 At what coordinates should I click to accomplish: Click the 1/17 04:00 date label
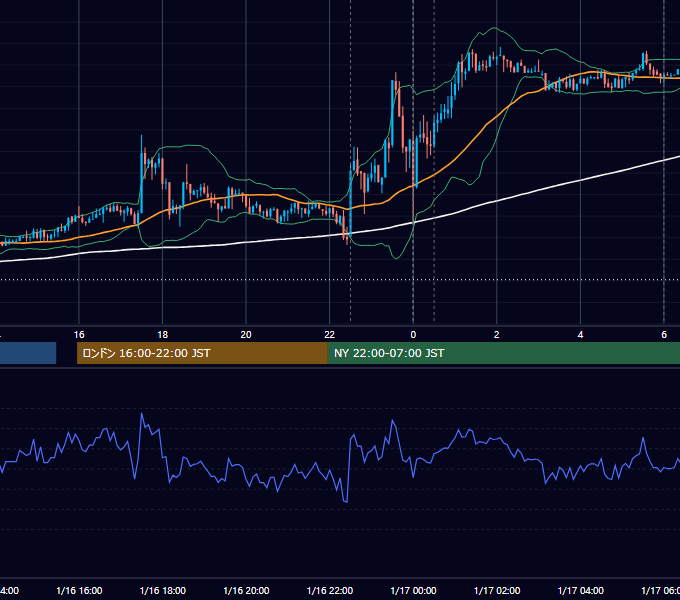click(581, 590)
